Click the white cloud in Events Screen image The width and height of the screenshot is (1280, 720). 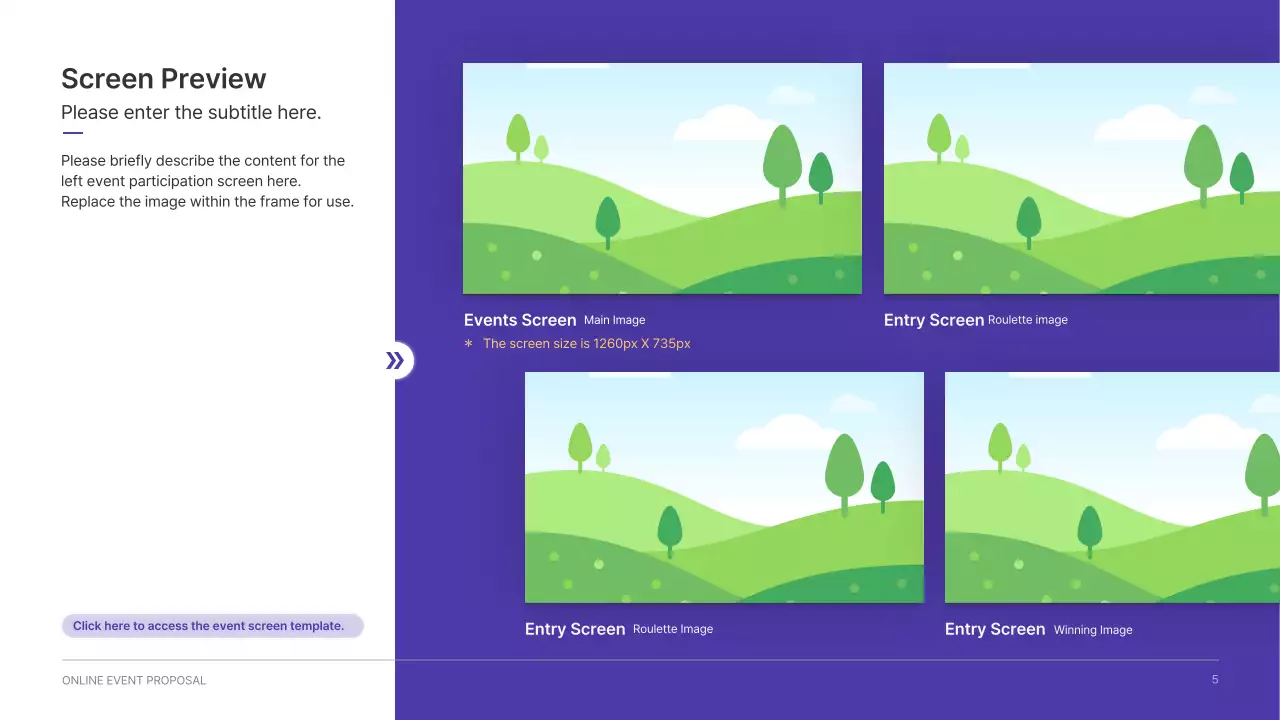coord(718,125)
